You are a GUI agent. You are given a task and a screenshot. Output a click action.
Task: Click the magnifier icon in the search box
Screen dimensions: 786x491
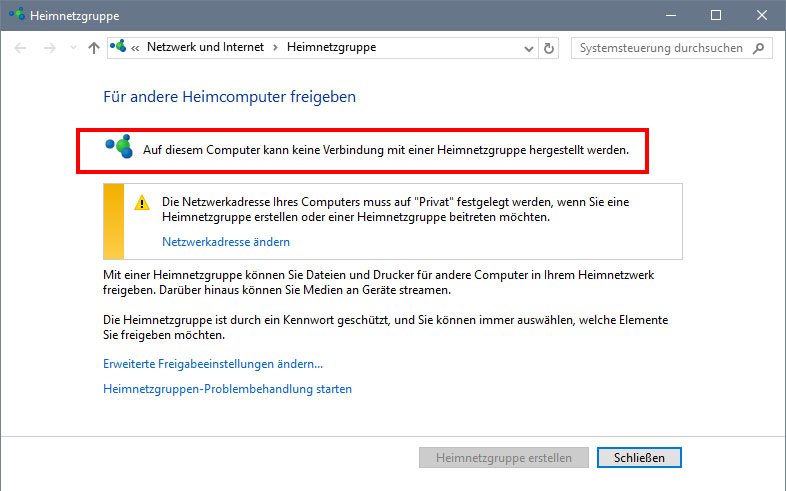tap(759, 48)
